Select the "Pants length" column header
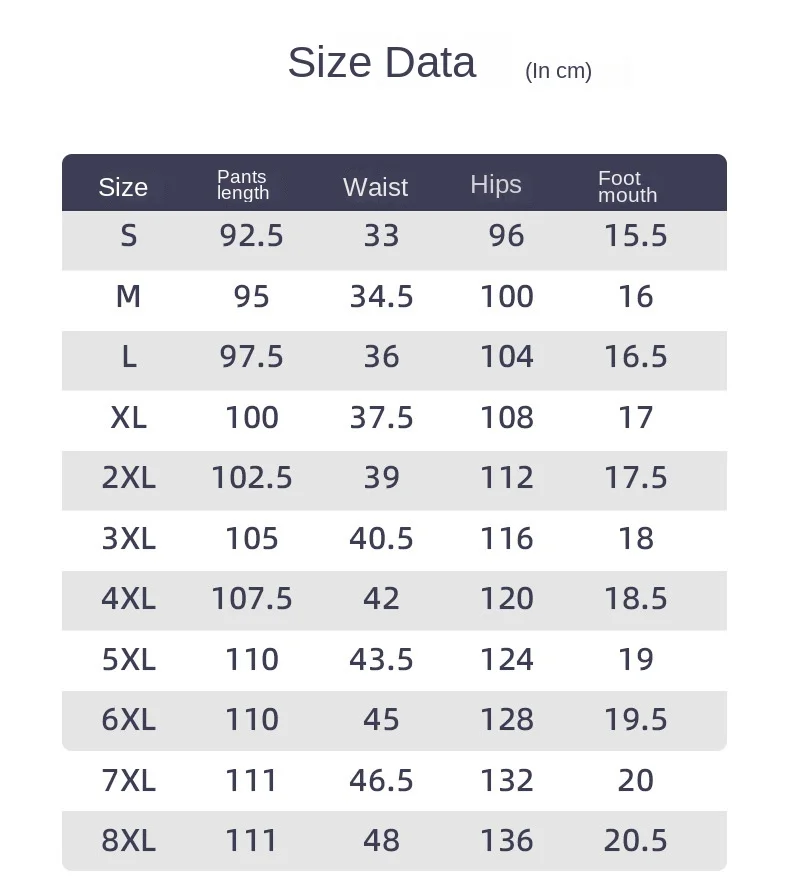This screenshot has height=888, width=790. pyautogui.click(x=243, y=185)
